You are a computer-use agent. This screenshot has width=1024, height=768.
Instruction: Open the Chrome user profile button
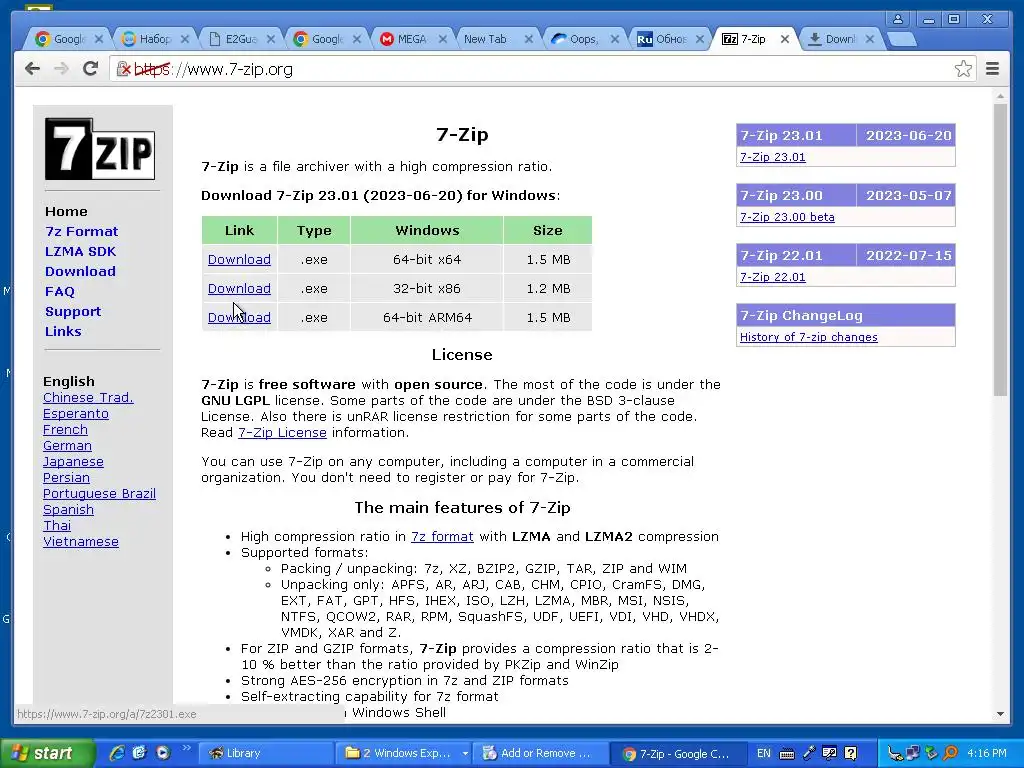tap(898, 20)
